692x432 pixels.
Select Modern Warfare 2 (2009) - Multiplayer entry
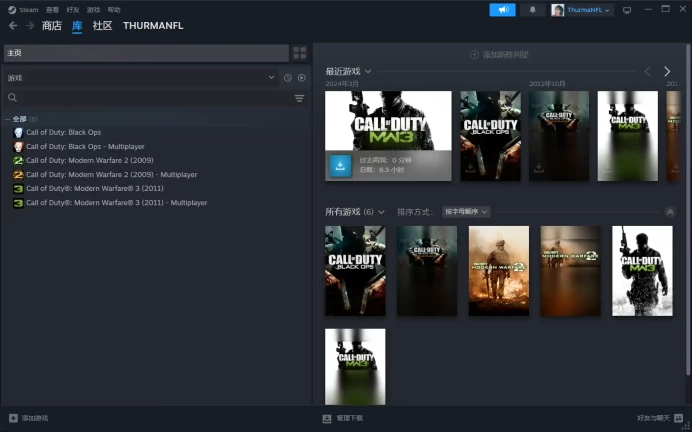[x=111, y=175]
